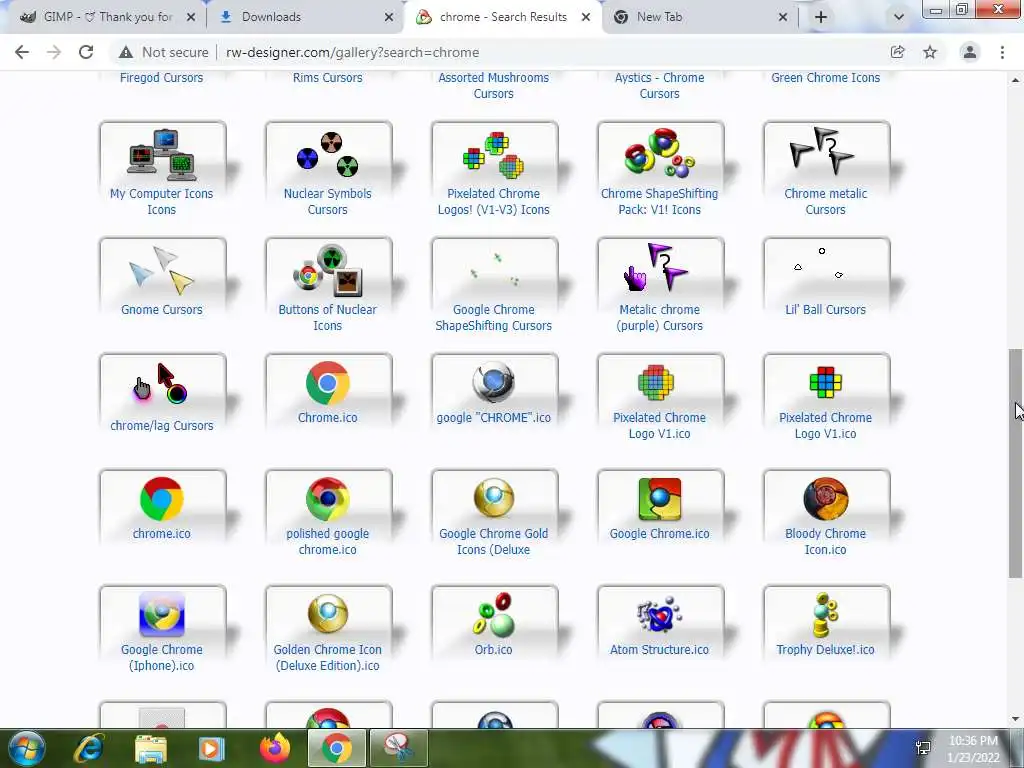Click the Nuclear Symbols Cursors text link

point(327,201)
